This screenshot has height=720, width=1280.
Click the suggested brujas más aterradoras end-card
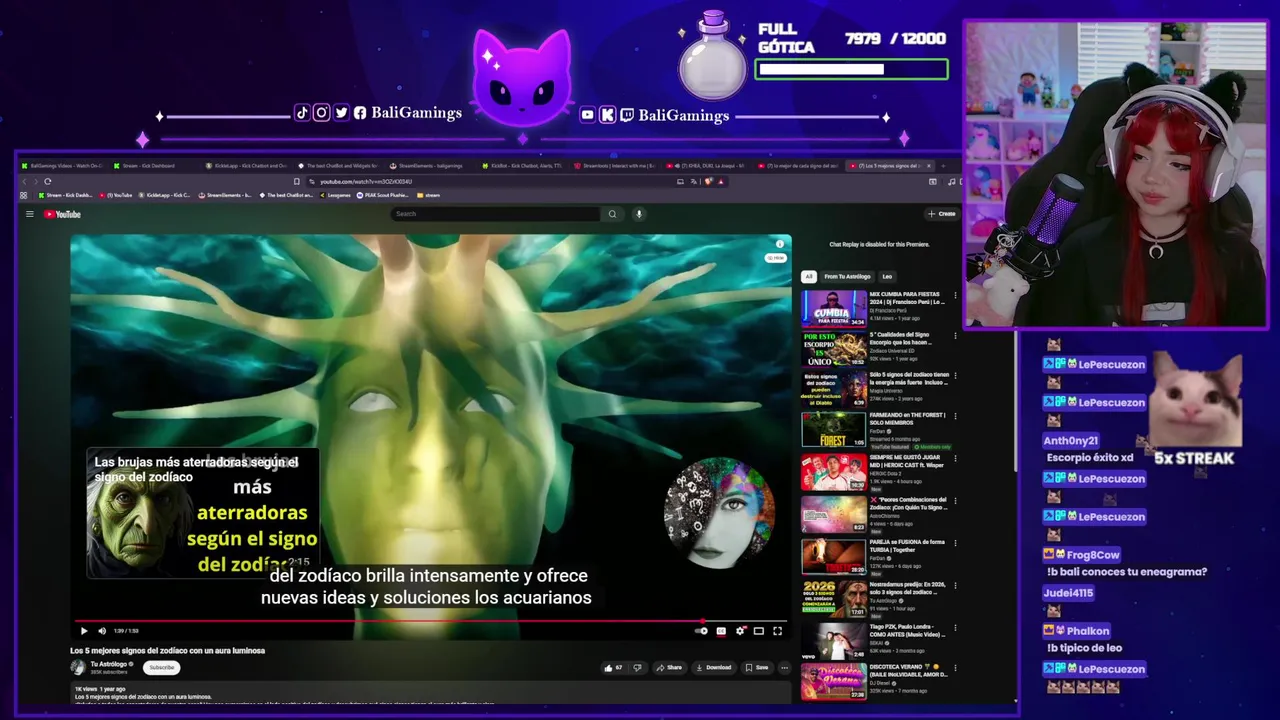click(203, 514)
